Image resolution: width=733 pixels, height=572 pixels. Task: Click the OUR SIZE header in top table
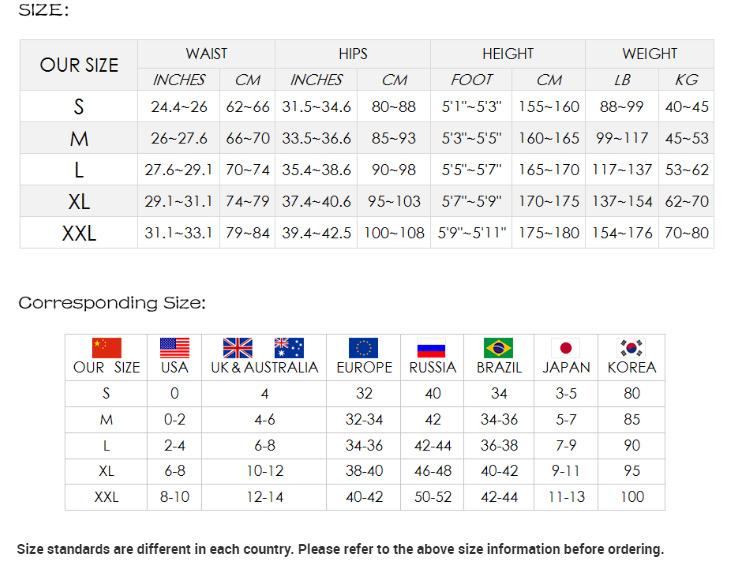point(79,66)
